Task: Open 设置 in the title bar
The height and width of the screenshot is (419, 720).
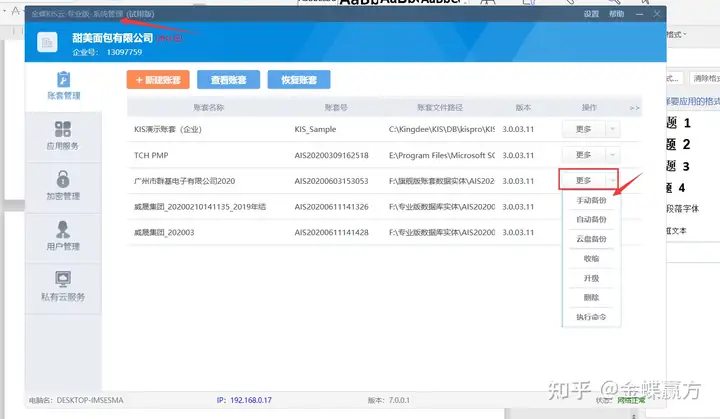Action: 591,14
